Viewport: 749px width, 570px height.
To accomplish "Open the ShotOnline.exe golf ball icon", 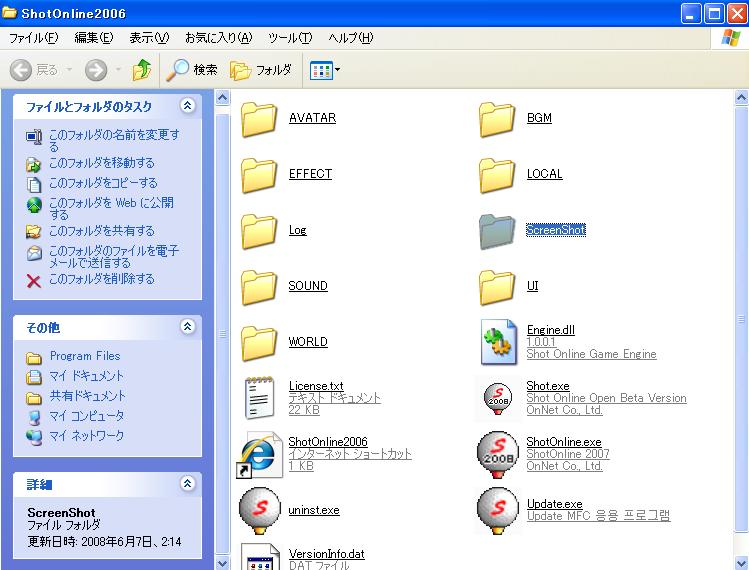I will click(x=497, y=454).
